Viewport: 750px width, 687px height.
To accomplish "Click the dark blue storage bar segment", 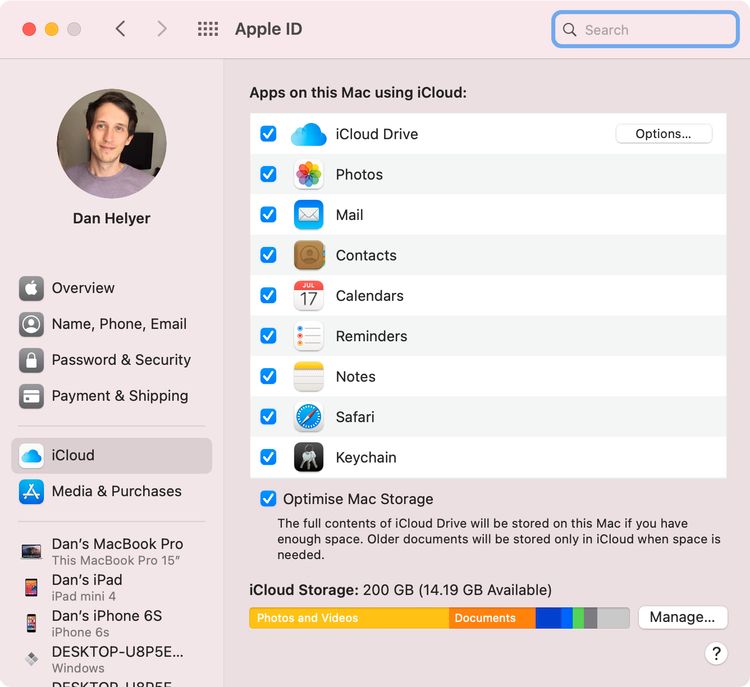I will (x=548, y=618).
